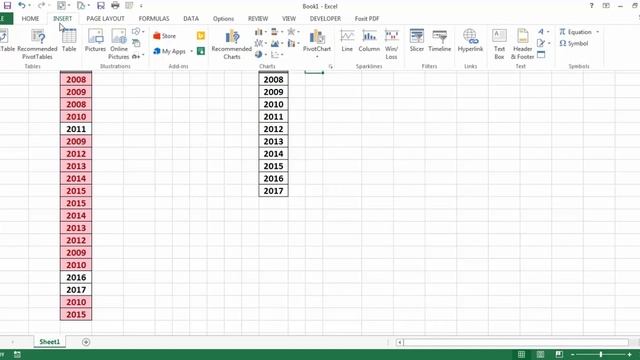Open the Foxit PDF tab

pyautogui.click(x=367, y=19)
